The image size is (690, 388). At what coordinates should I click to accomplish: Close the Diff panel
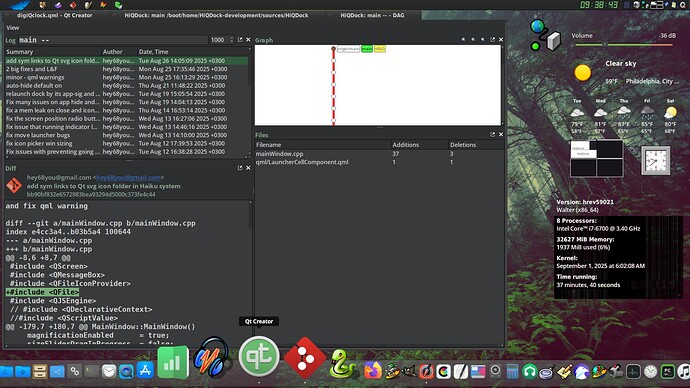(x=248, y=168)
